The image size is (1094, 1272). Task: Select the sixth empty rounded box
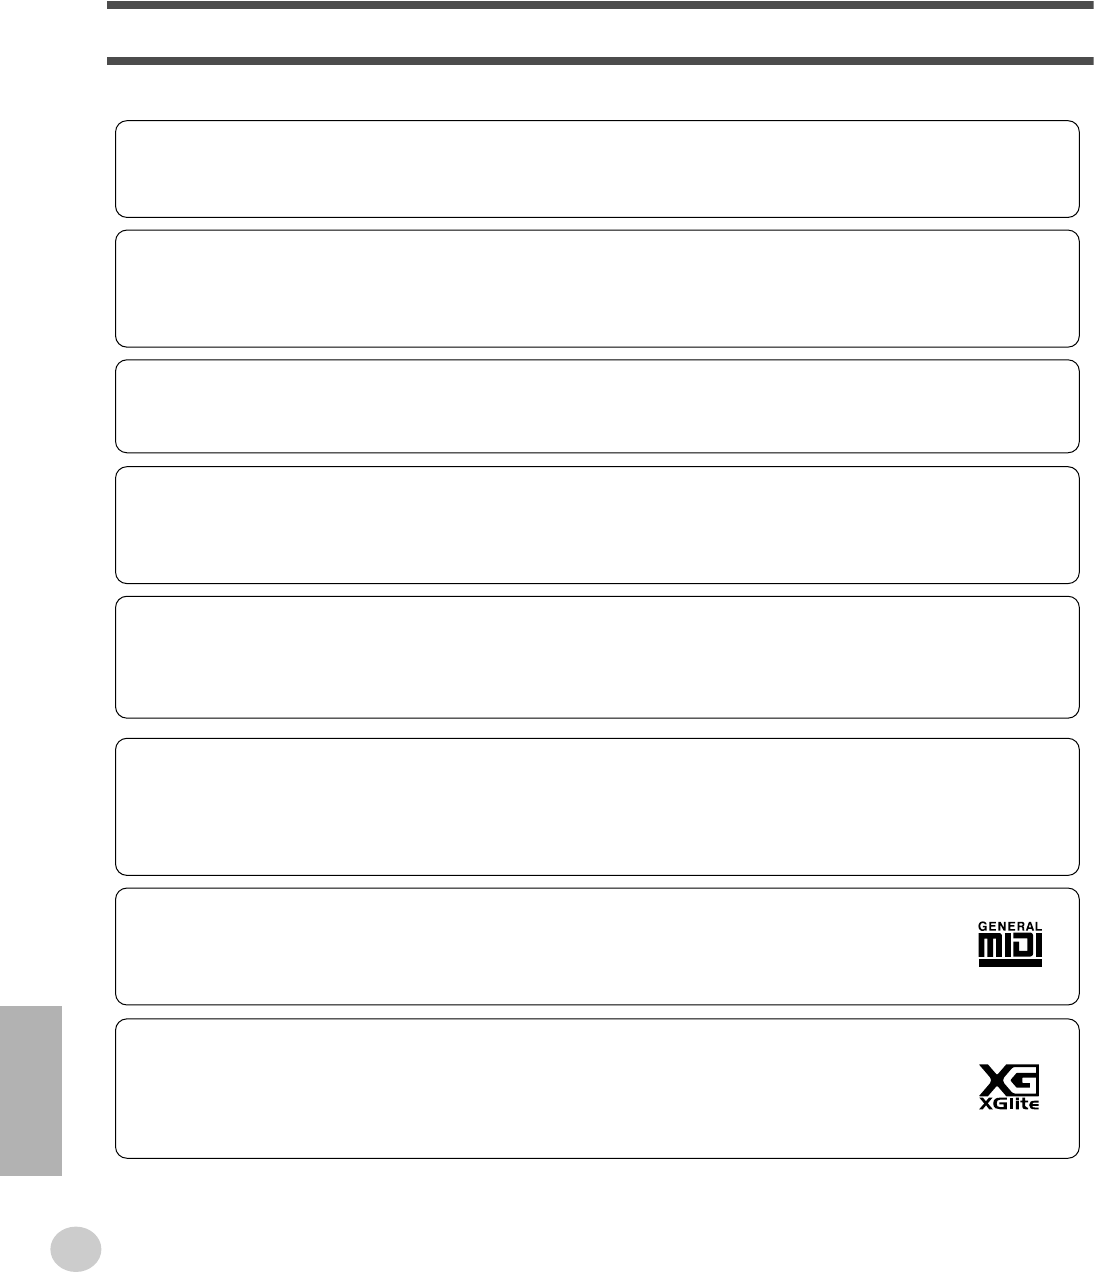pos(597,807)
